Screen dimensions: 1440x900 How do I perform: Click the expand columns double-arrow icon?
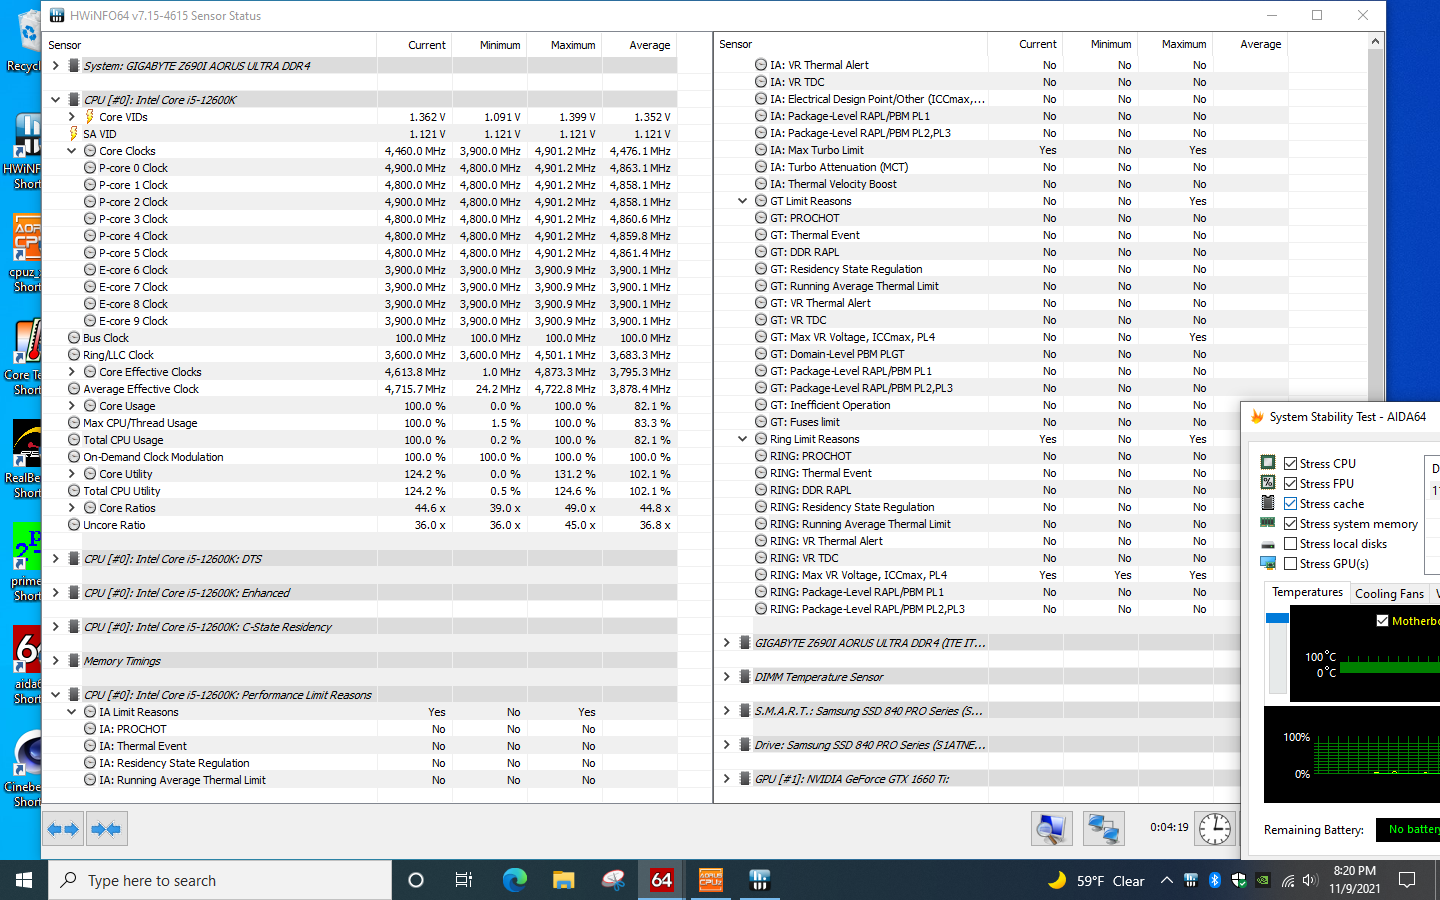pos(63,829)
